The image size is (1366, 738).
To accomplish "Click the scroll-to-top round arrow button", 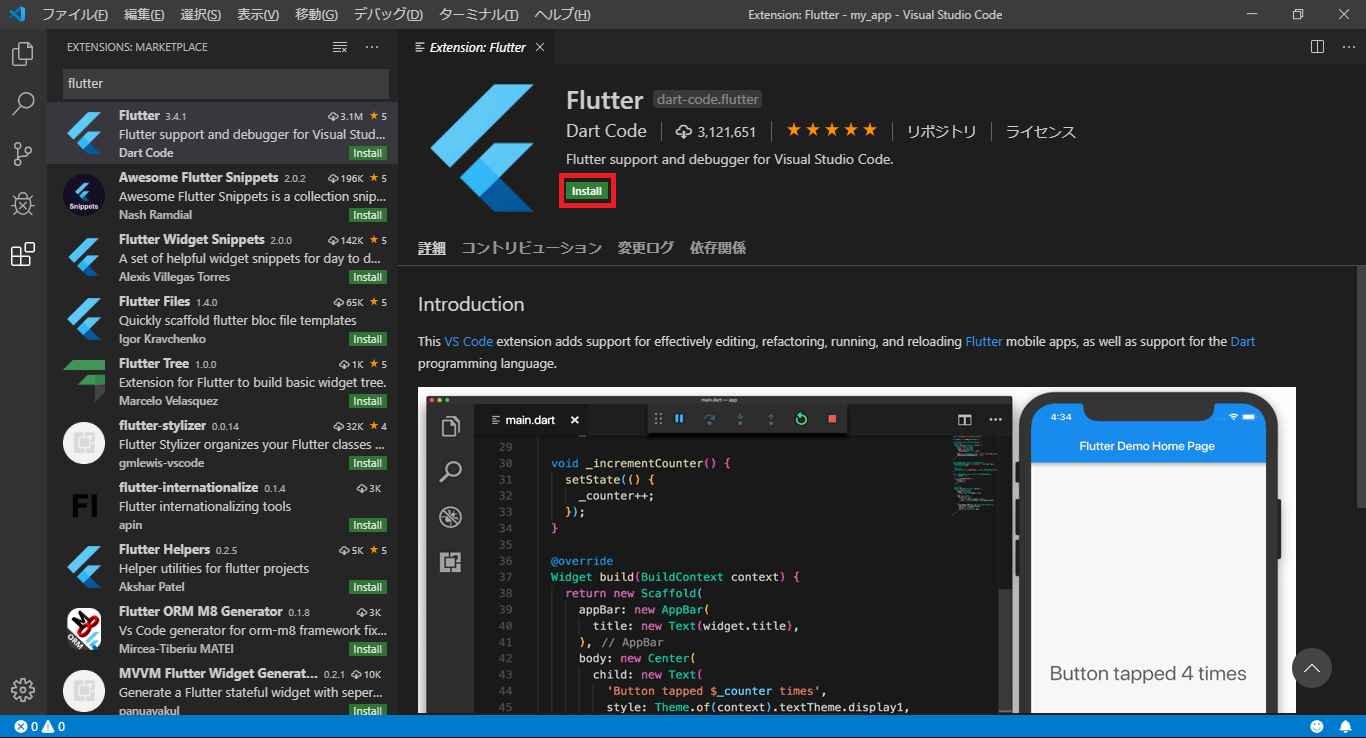I will pos(1311,668).
